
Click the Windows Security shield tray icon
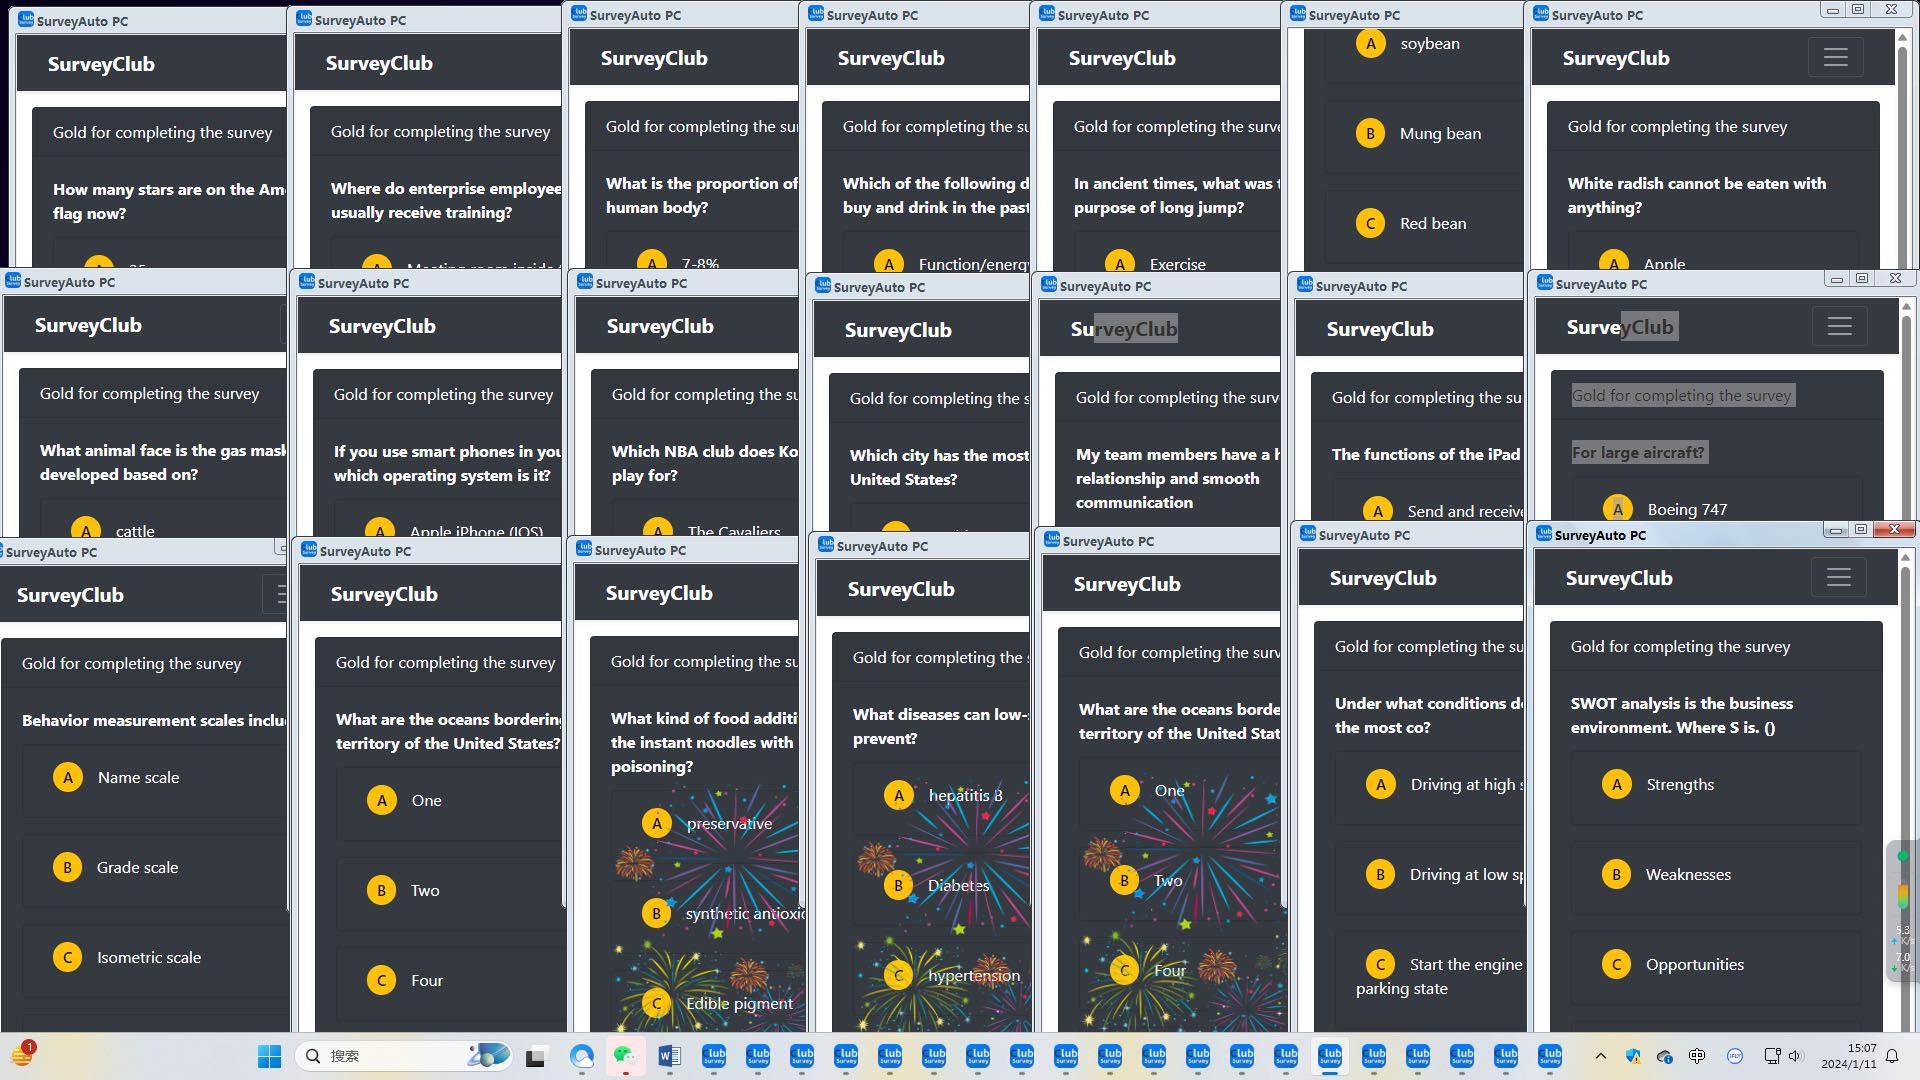tap(1633, 1056)
